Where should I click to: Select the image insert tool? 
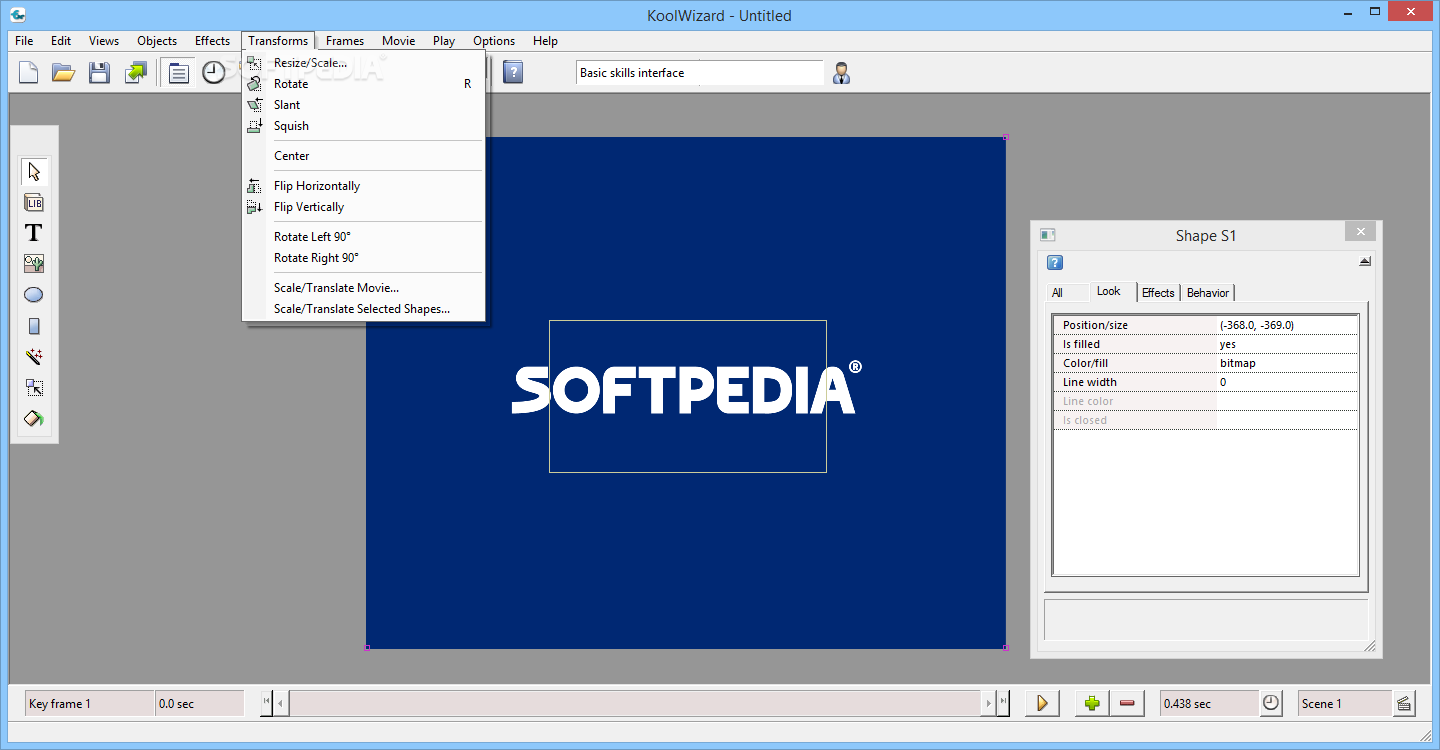point(34,264)
